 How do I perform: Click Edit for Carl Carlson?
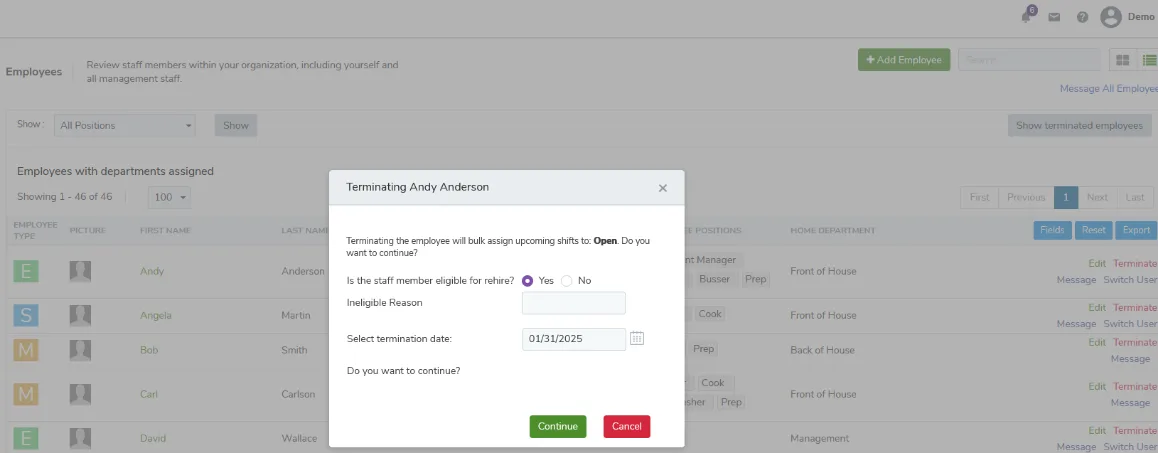pos(1097,386)
